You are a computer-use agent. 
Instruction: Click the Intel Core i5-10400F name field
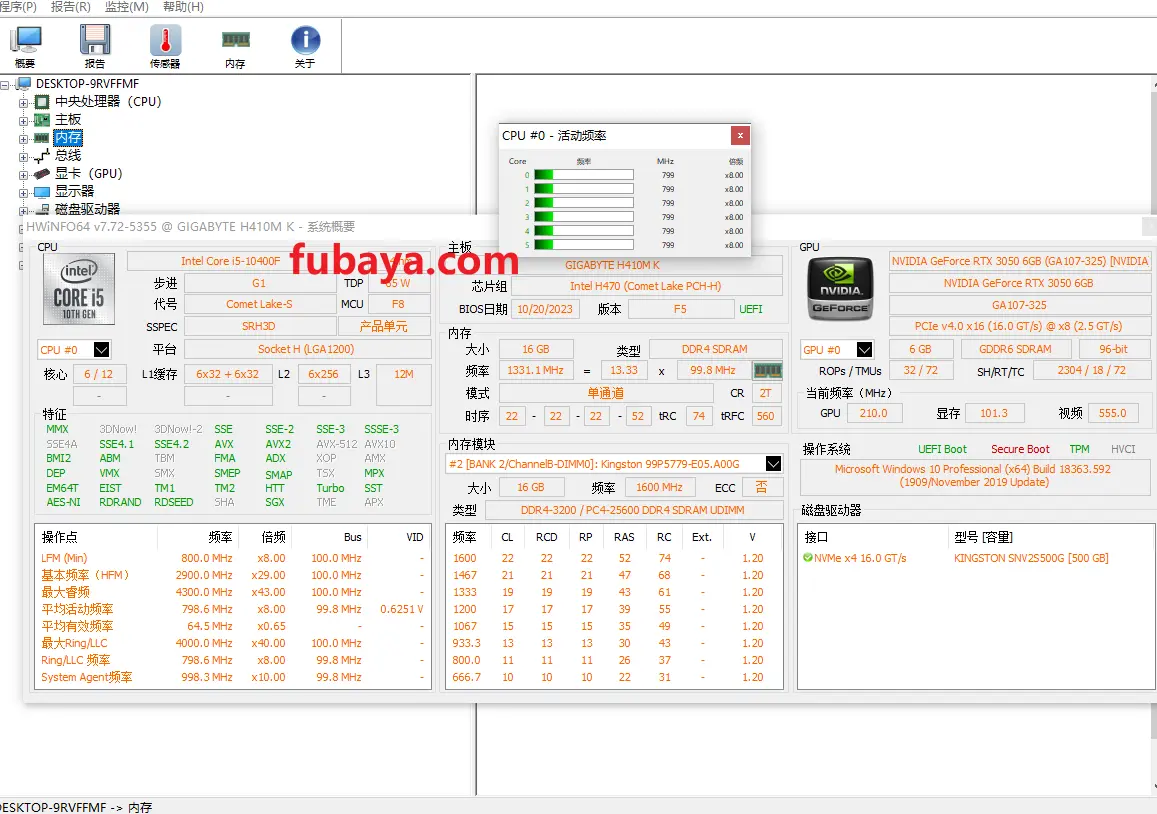tap(231, 261)
